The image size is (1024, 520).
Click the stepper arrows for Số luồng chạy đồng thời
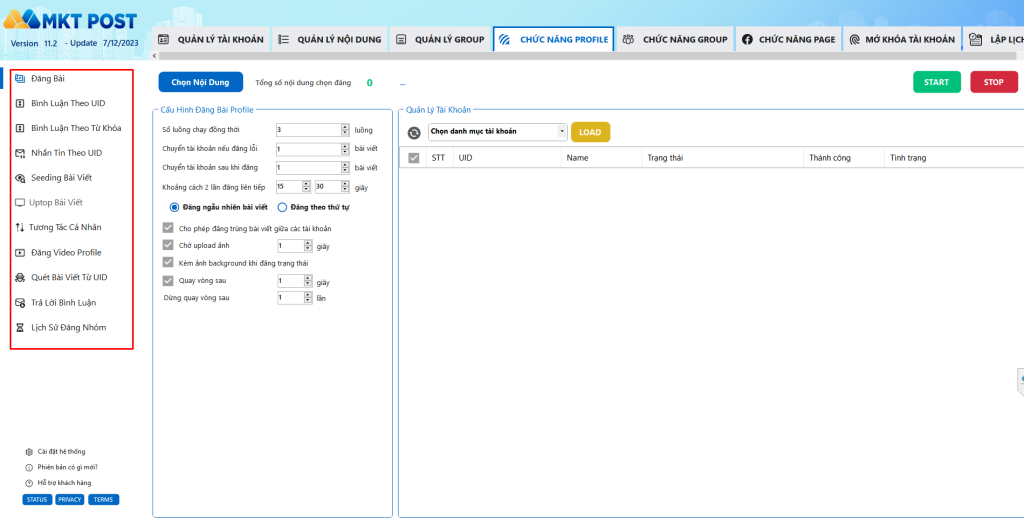pos(345,130)
